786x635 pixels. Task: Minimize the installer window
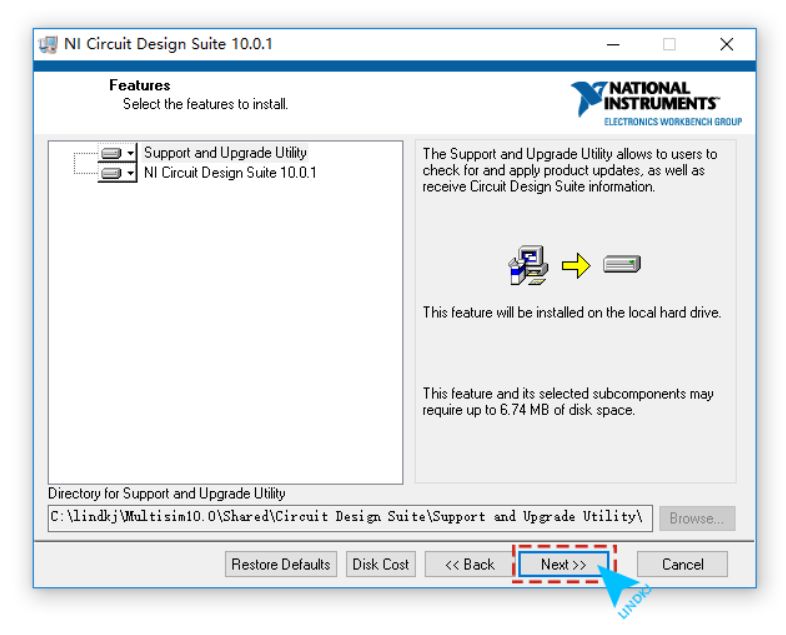click(x=613, y=45)
